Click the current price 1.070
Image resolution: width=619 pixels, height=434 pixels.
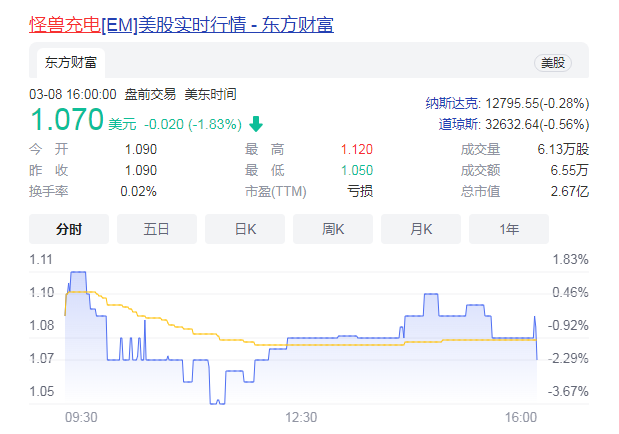point(67,119)
